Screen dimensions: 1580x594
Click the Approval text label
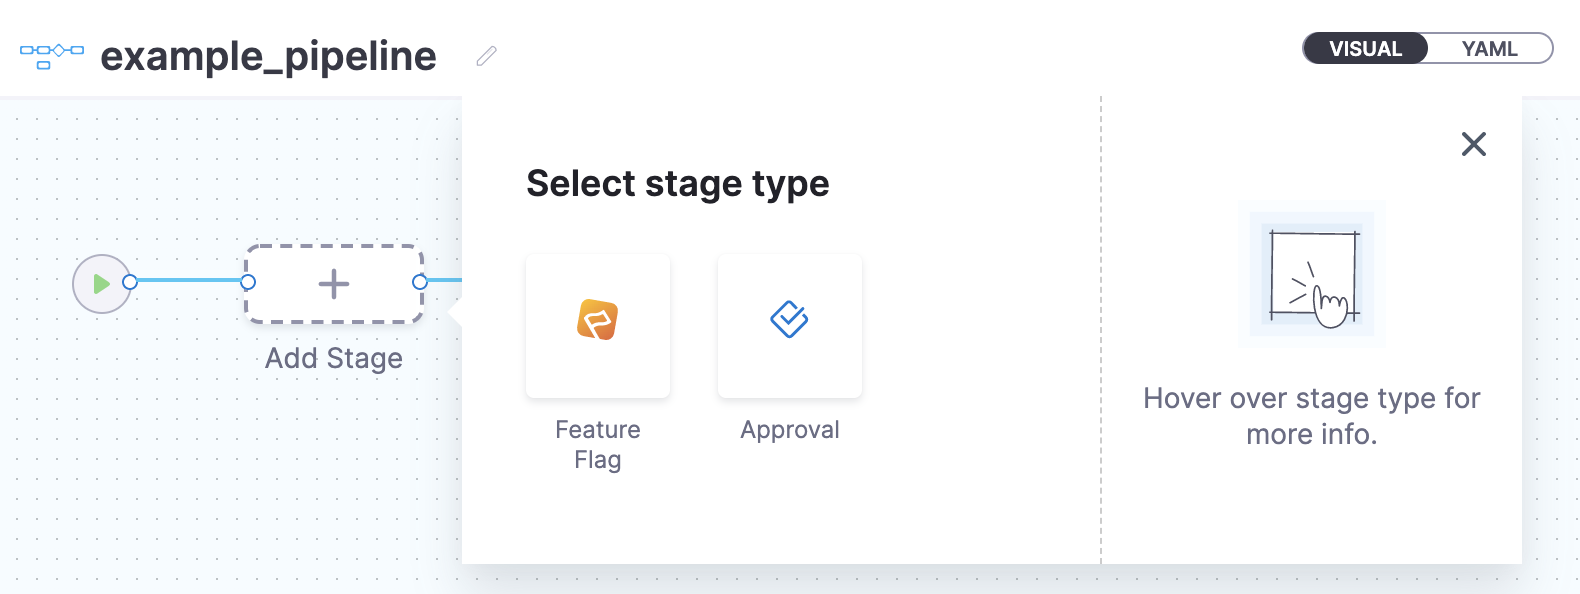(790, 430)
